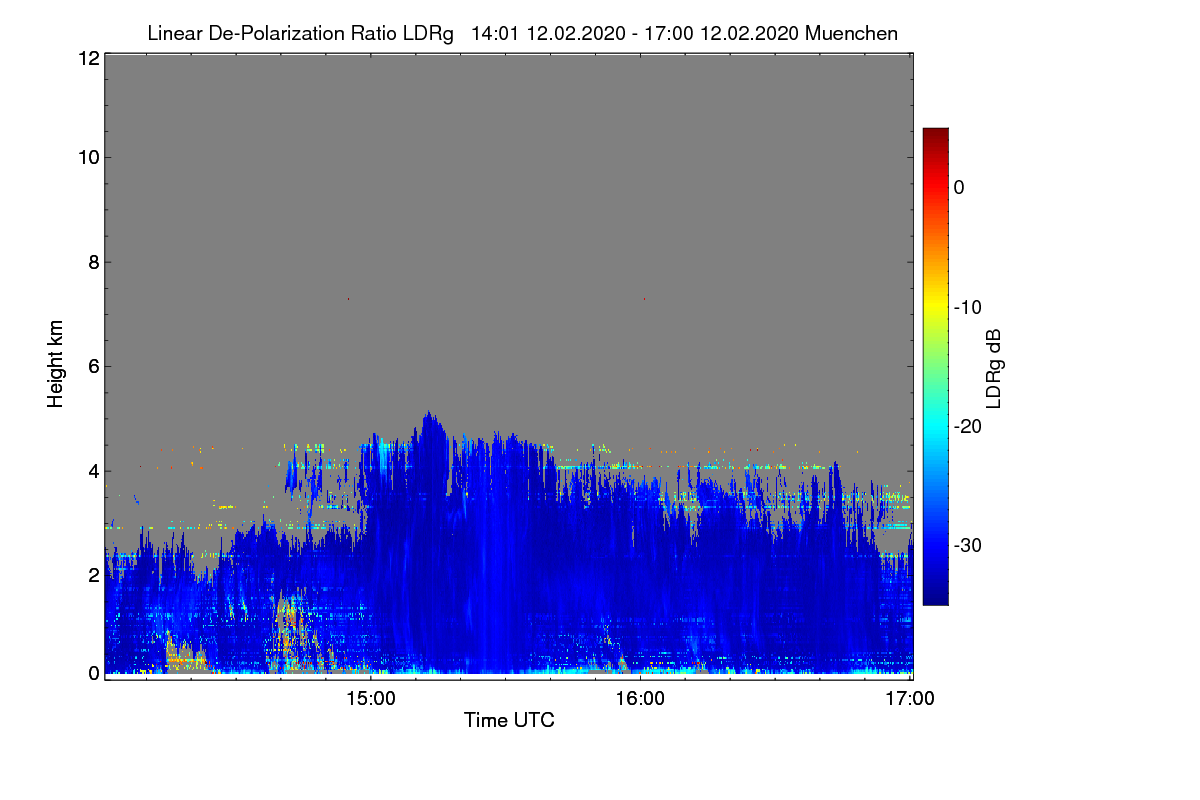Viewport: 1200px width, 800px height.
Task: Click the '6' height axis tick label
Action: (93, 367)
